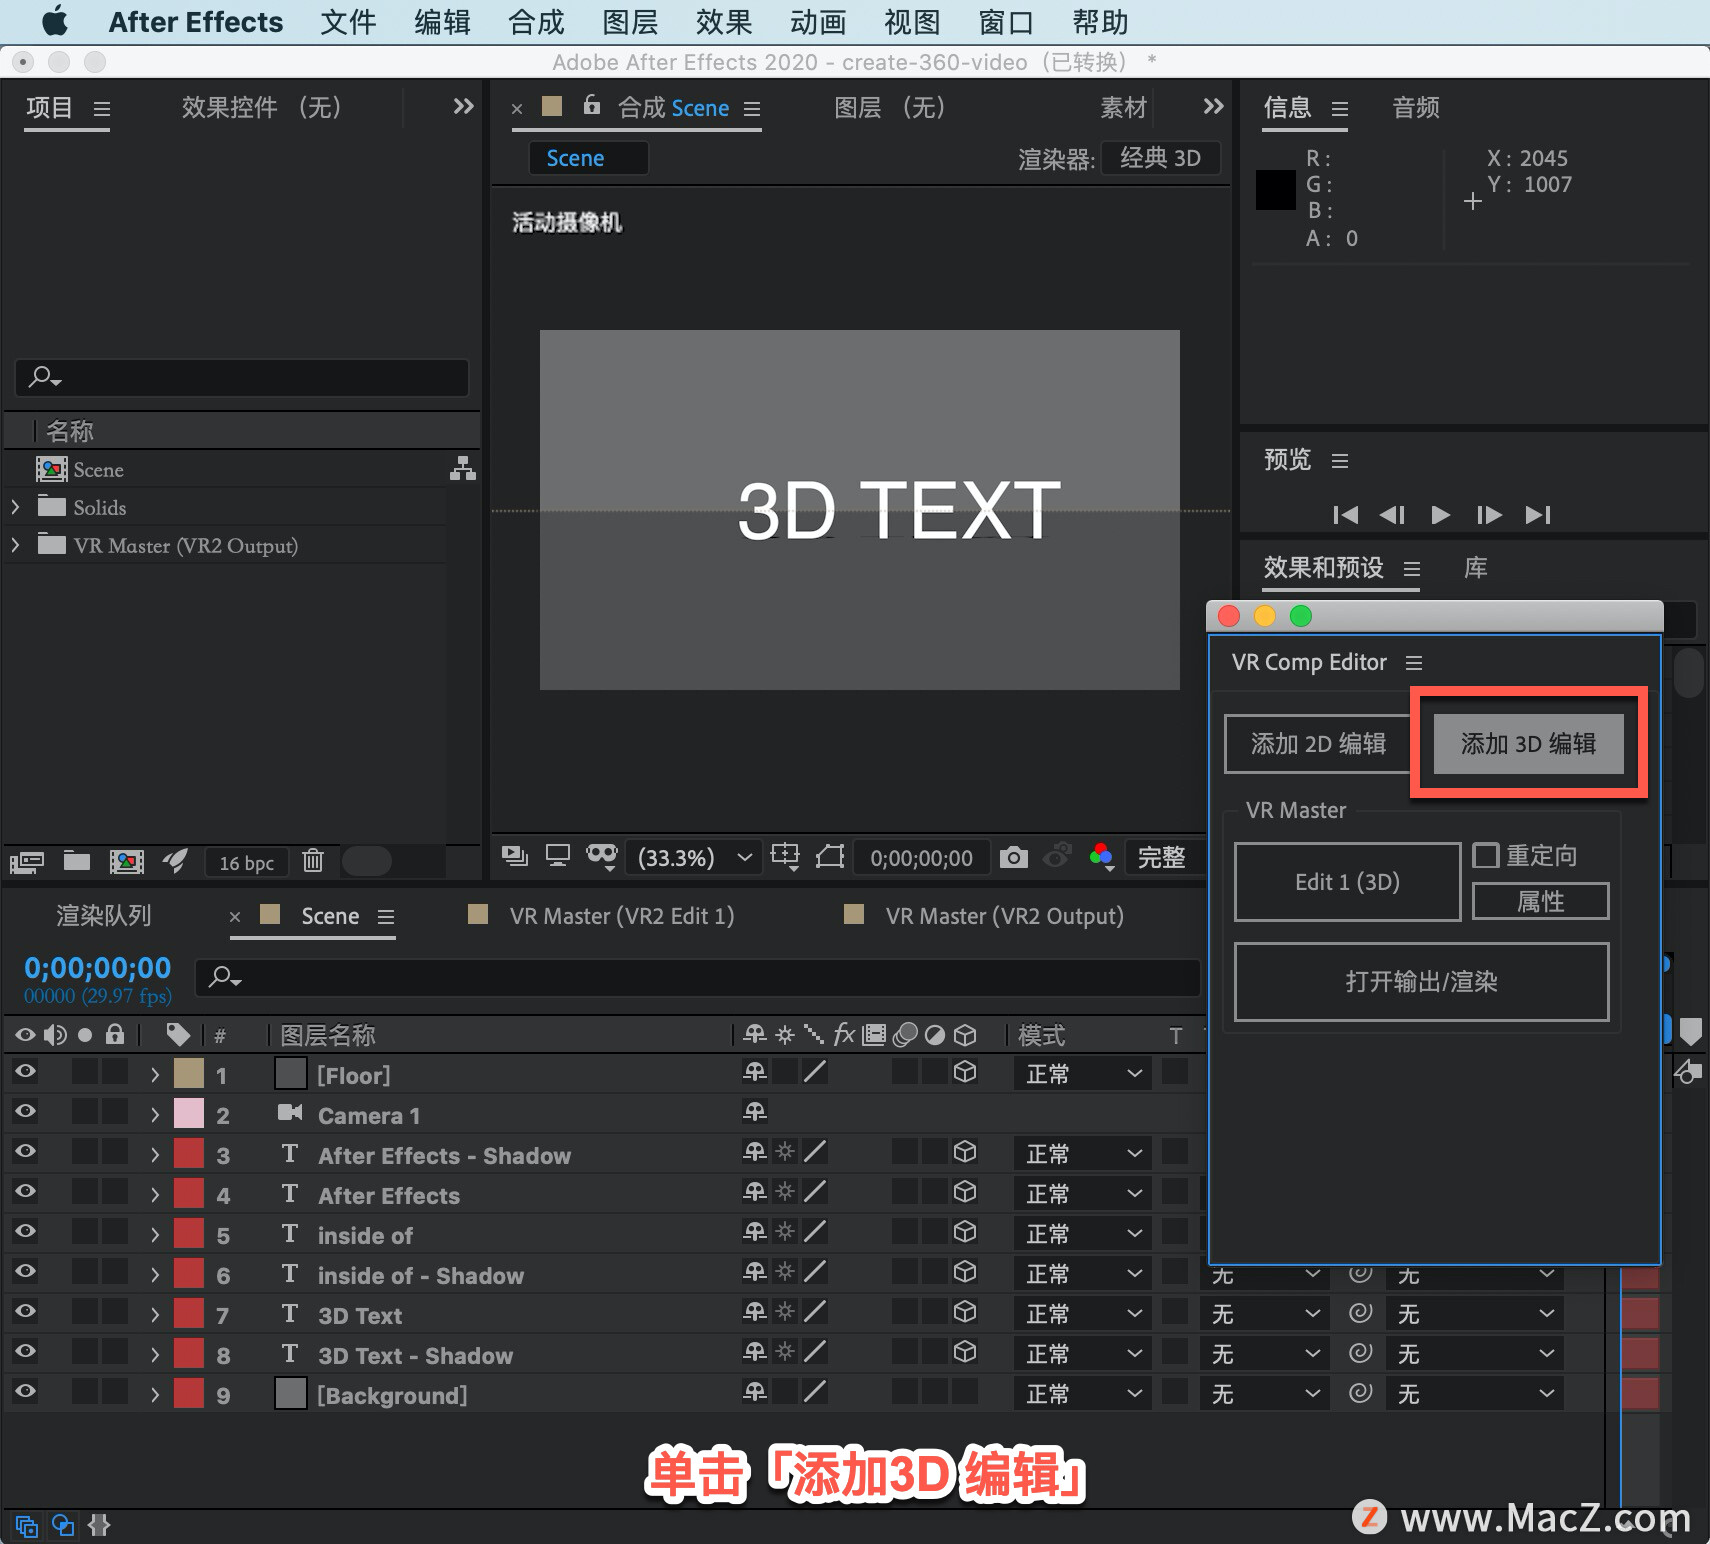This screenshot has height=1544, width=1710.
Task: Open the resolution 完整 dropdown
Action: click(x=1165, y=858)
